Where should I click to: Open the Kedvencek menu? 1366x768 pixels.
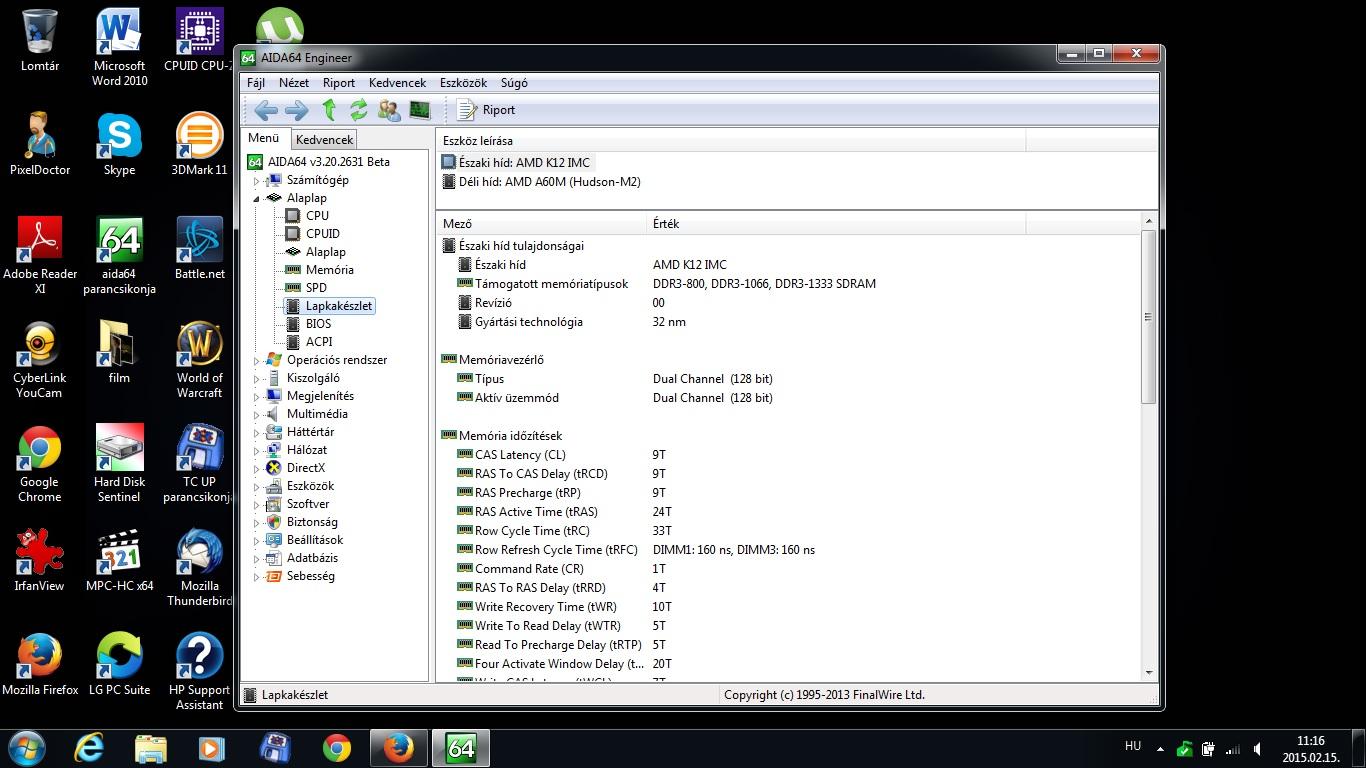tap(397, 83)
